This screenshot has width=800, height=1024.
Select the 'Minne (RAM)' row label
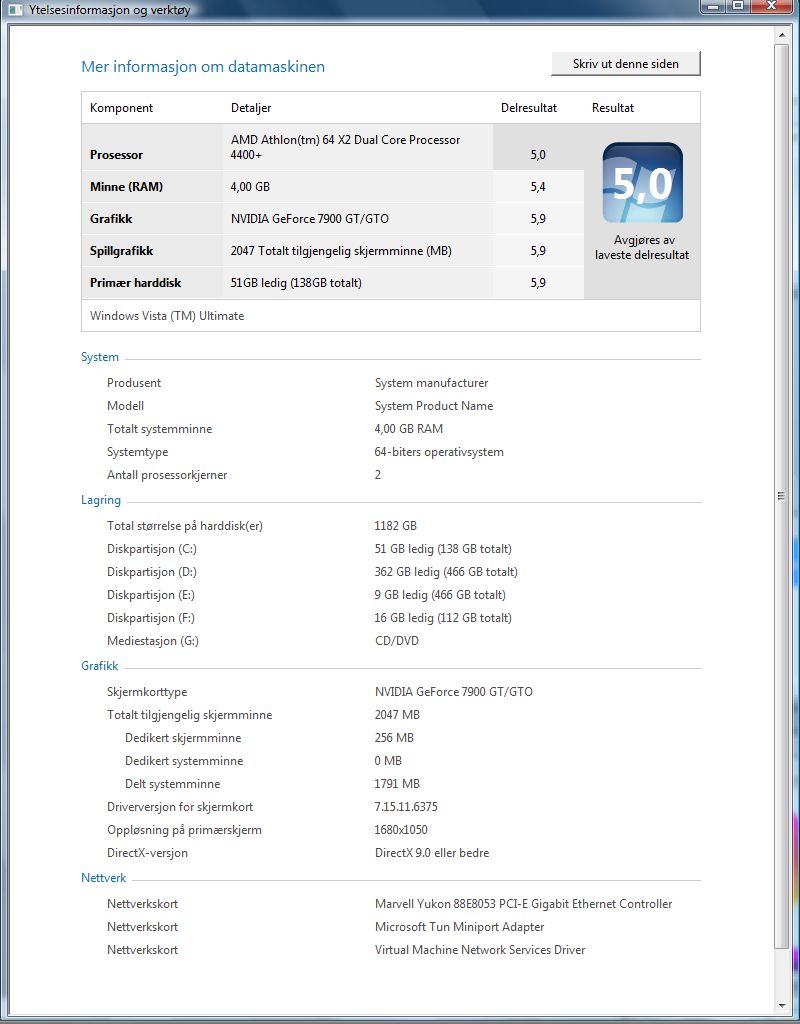(x=127, y=187)
